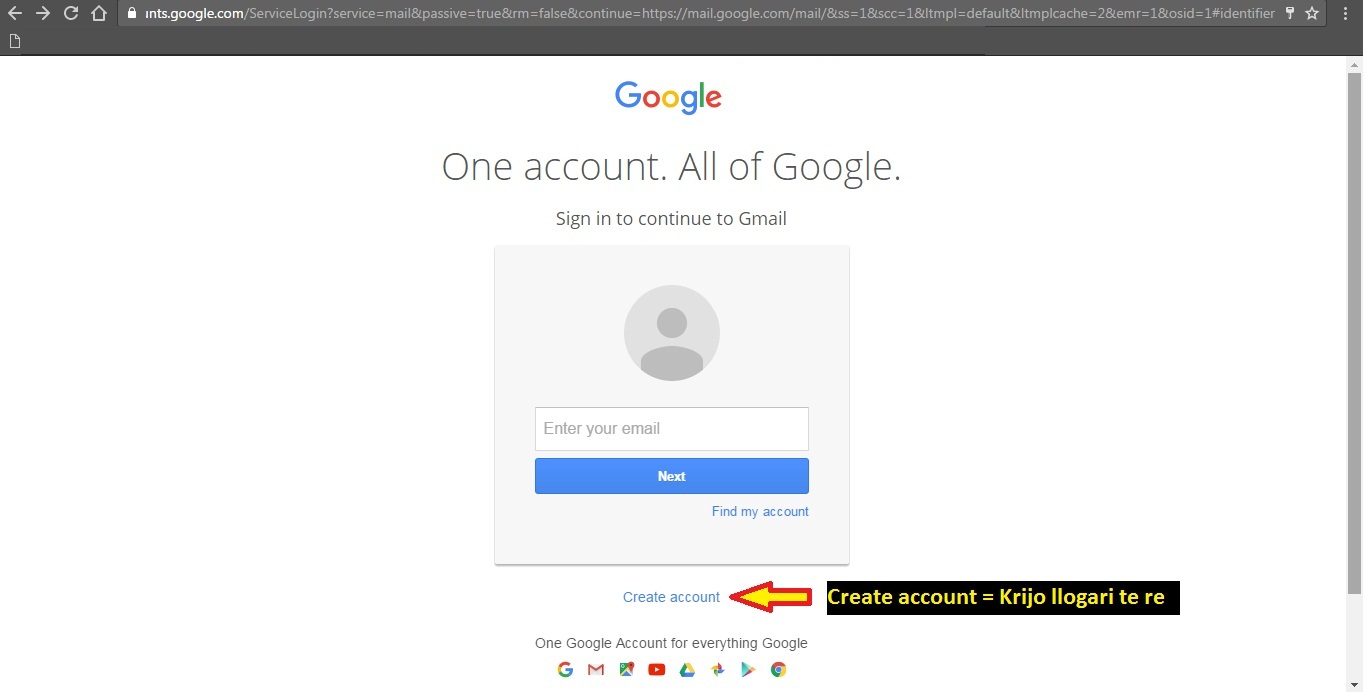Click the browser URL address bar
1366x692 pixels.
pyautogui.click(x=700, y=14)
